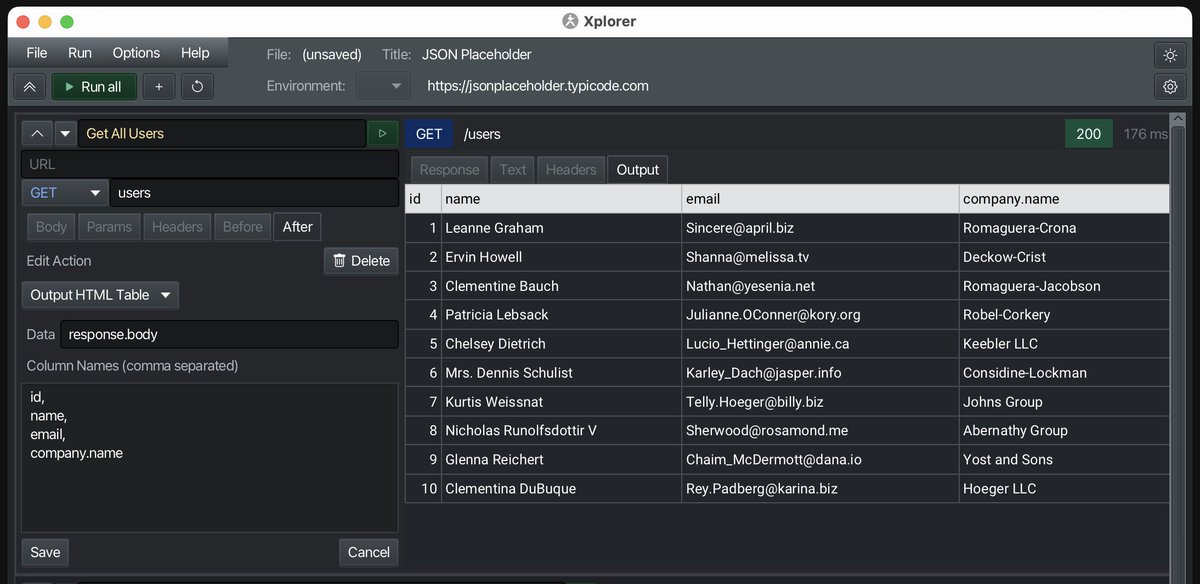The height and width of the screenshot is (584, 1200).
Task: Click the 200 status code badge
Action: point(1089,134)
